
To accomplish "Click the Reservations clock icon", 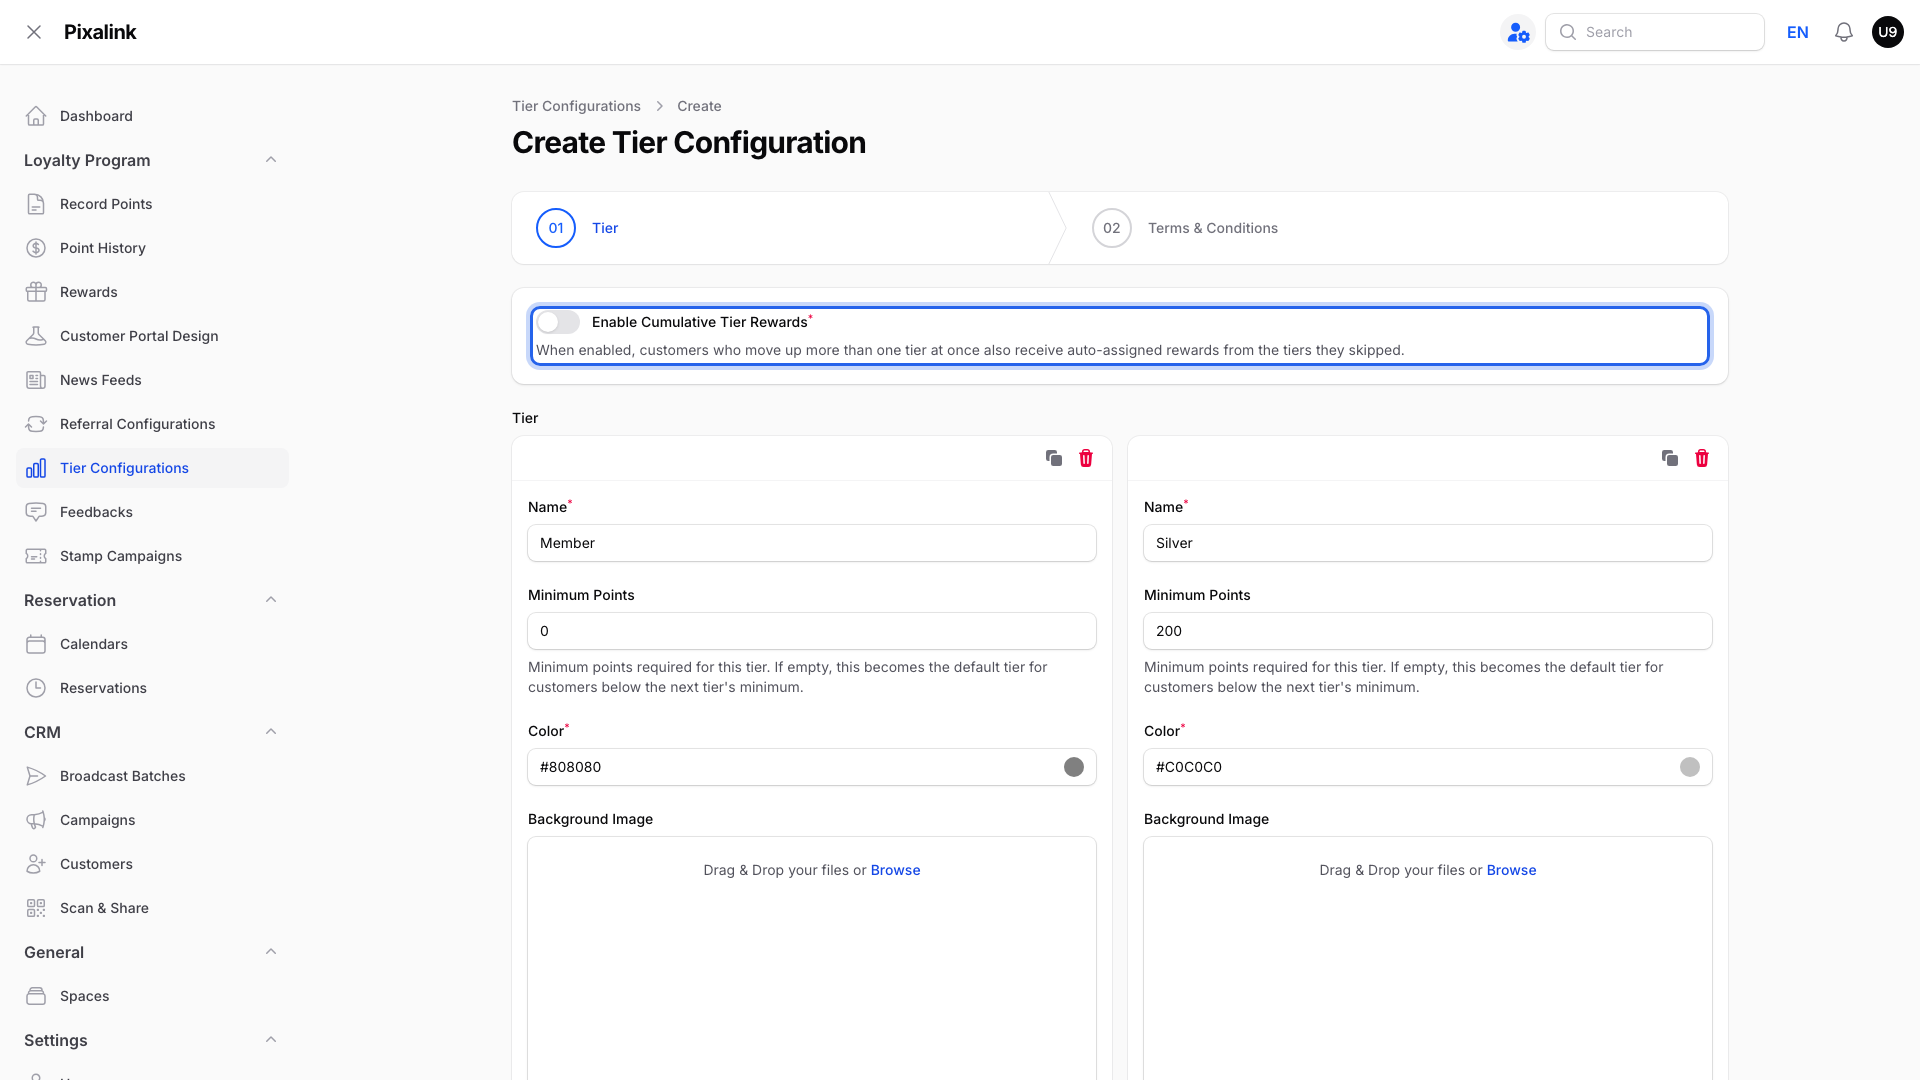I will 36,688.
